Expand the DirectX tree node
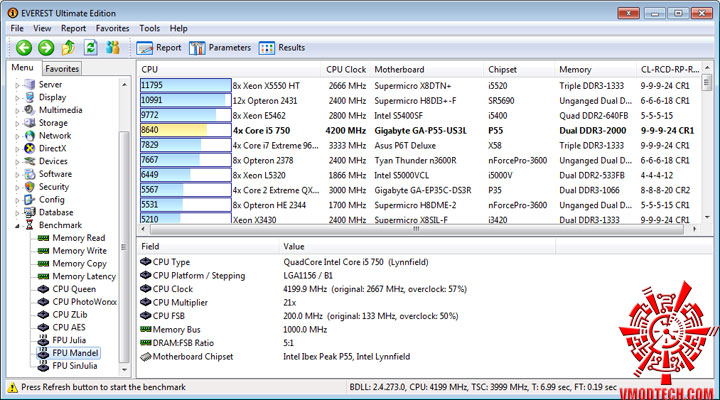 [17, 149]
